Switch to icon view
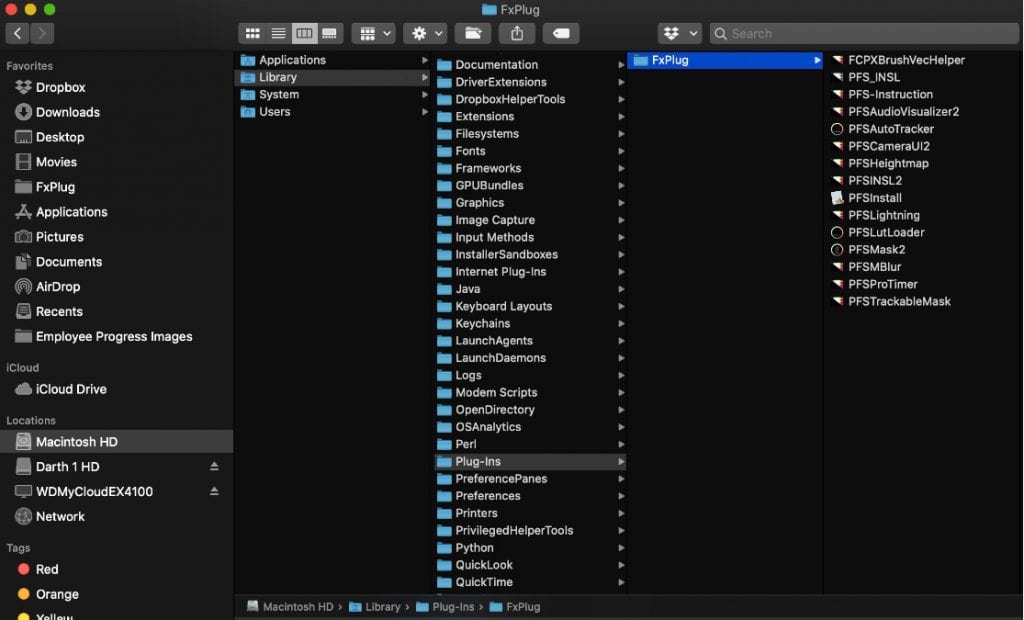The width and height of the screenshot is (1024, 620). click(252, 33)
